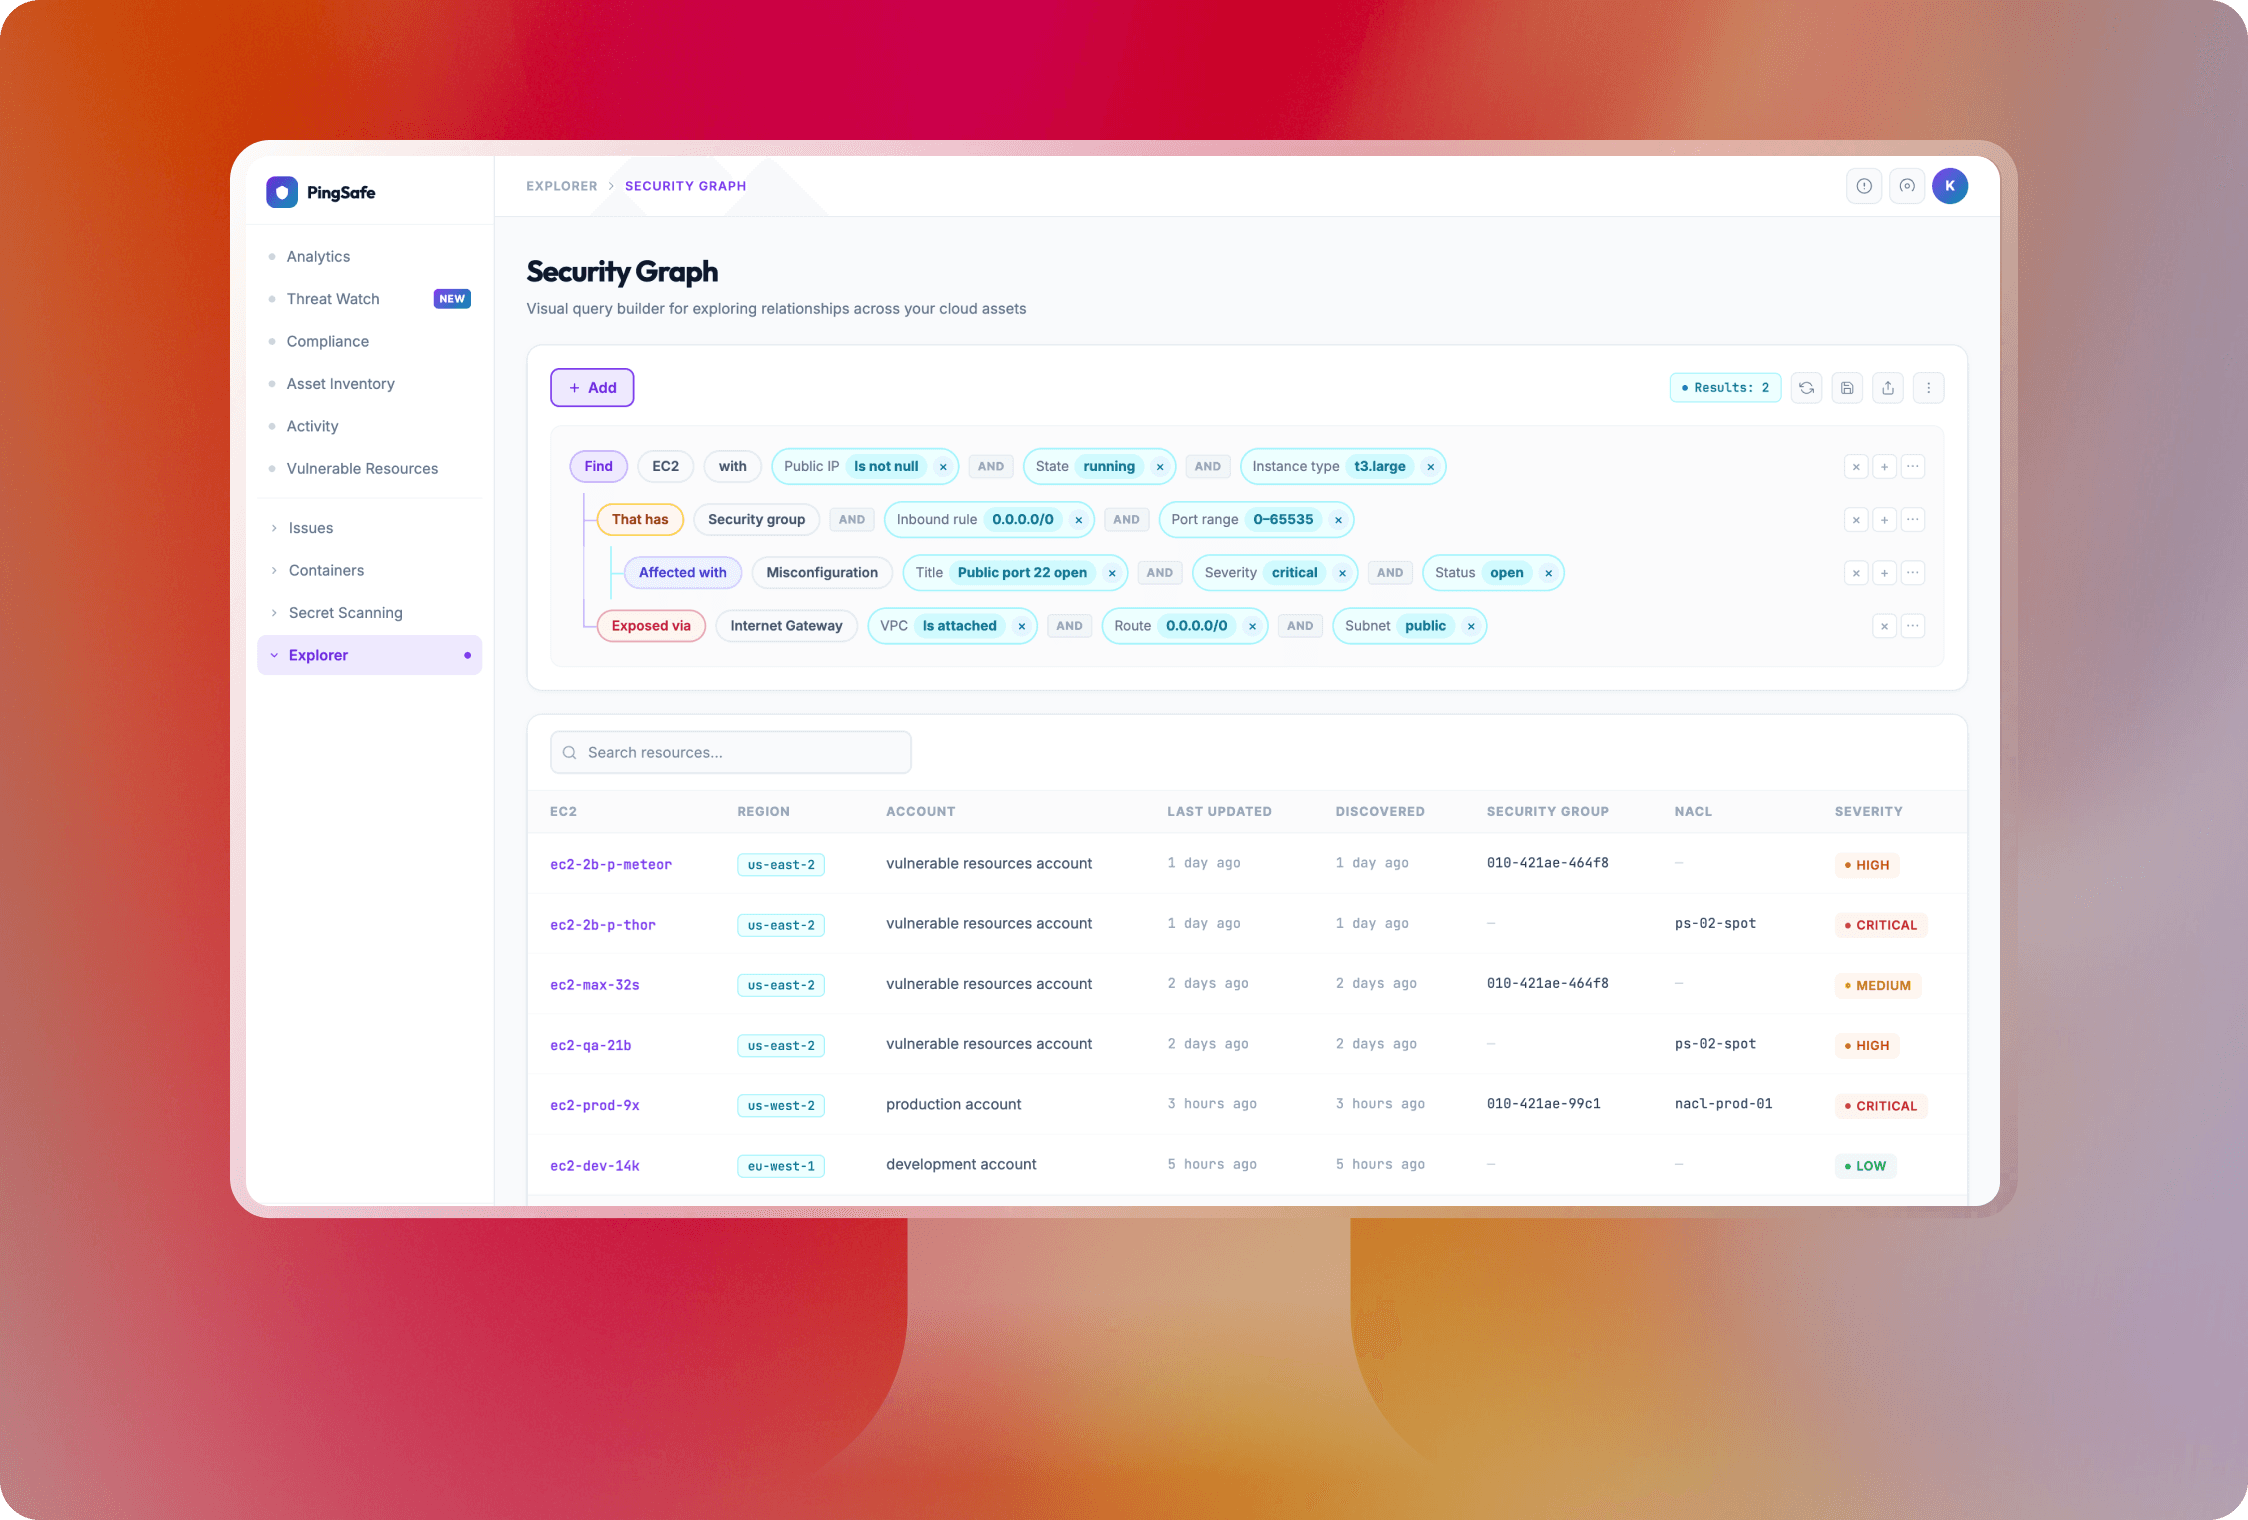
Task: Remove the State running filter
Action: point(1160,467)
